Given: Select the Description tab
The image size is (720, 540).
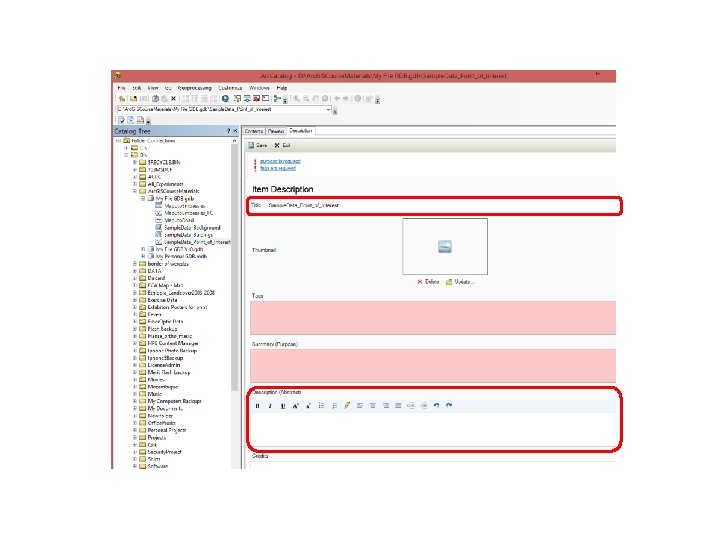Looking at the screenshot, I should [x=301, y=131].
